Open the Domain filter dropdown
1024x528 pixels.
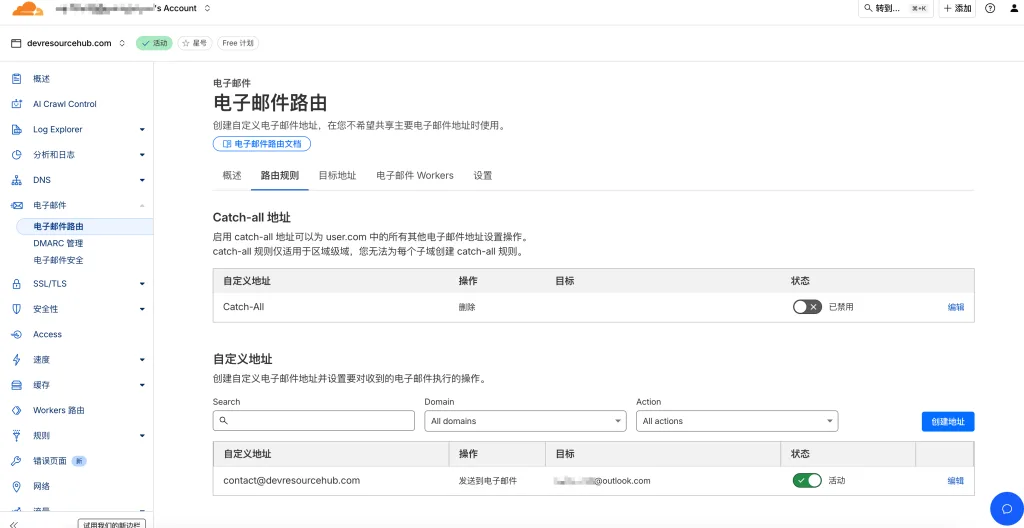point(525,421)
